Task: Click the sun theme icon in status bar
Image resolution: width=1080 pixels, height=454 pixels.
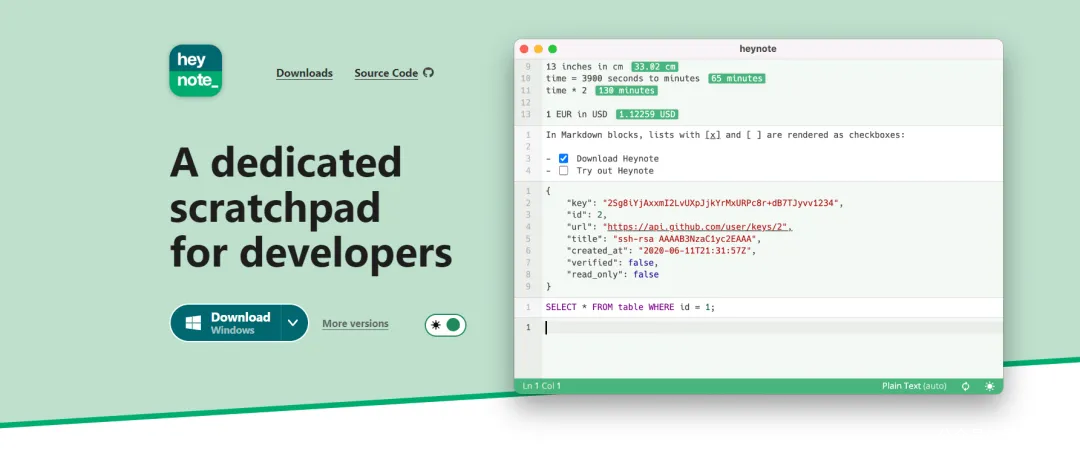Action: point(990,386)
